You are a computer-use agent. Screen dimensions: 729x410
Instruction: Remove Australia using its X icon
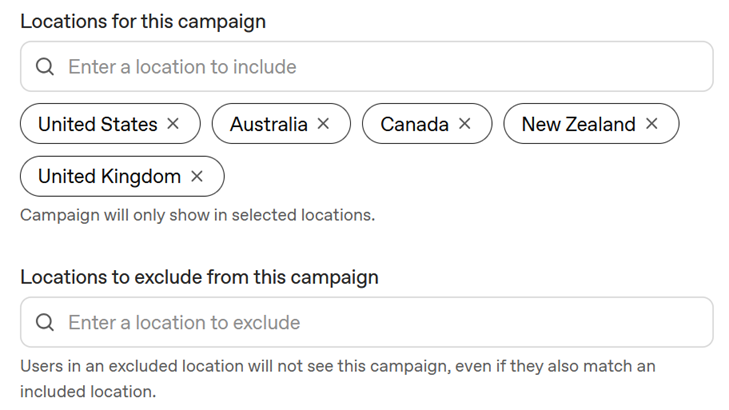point(323,124)
